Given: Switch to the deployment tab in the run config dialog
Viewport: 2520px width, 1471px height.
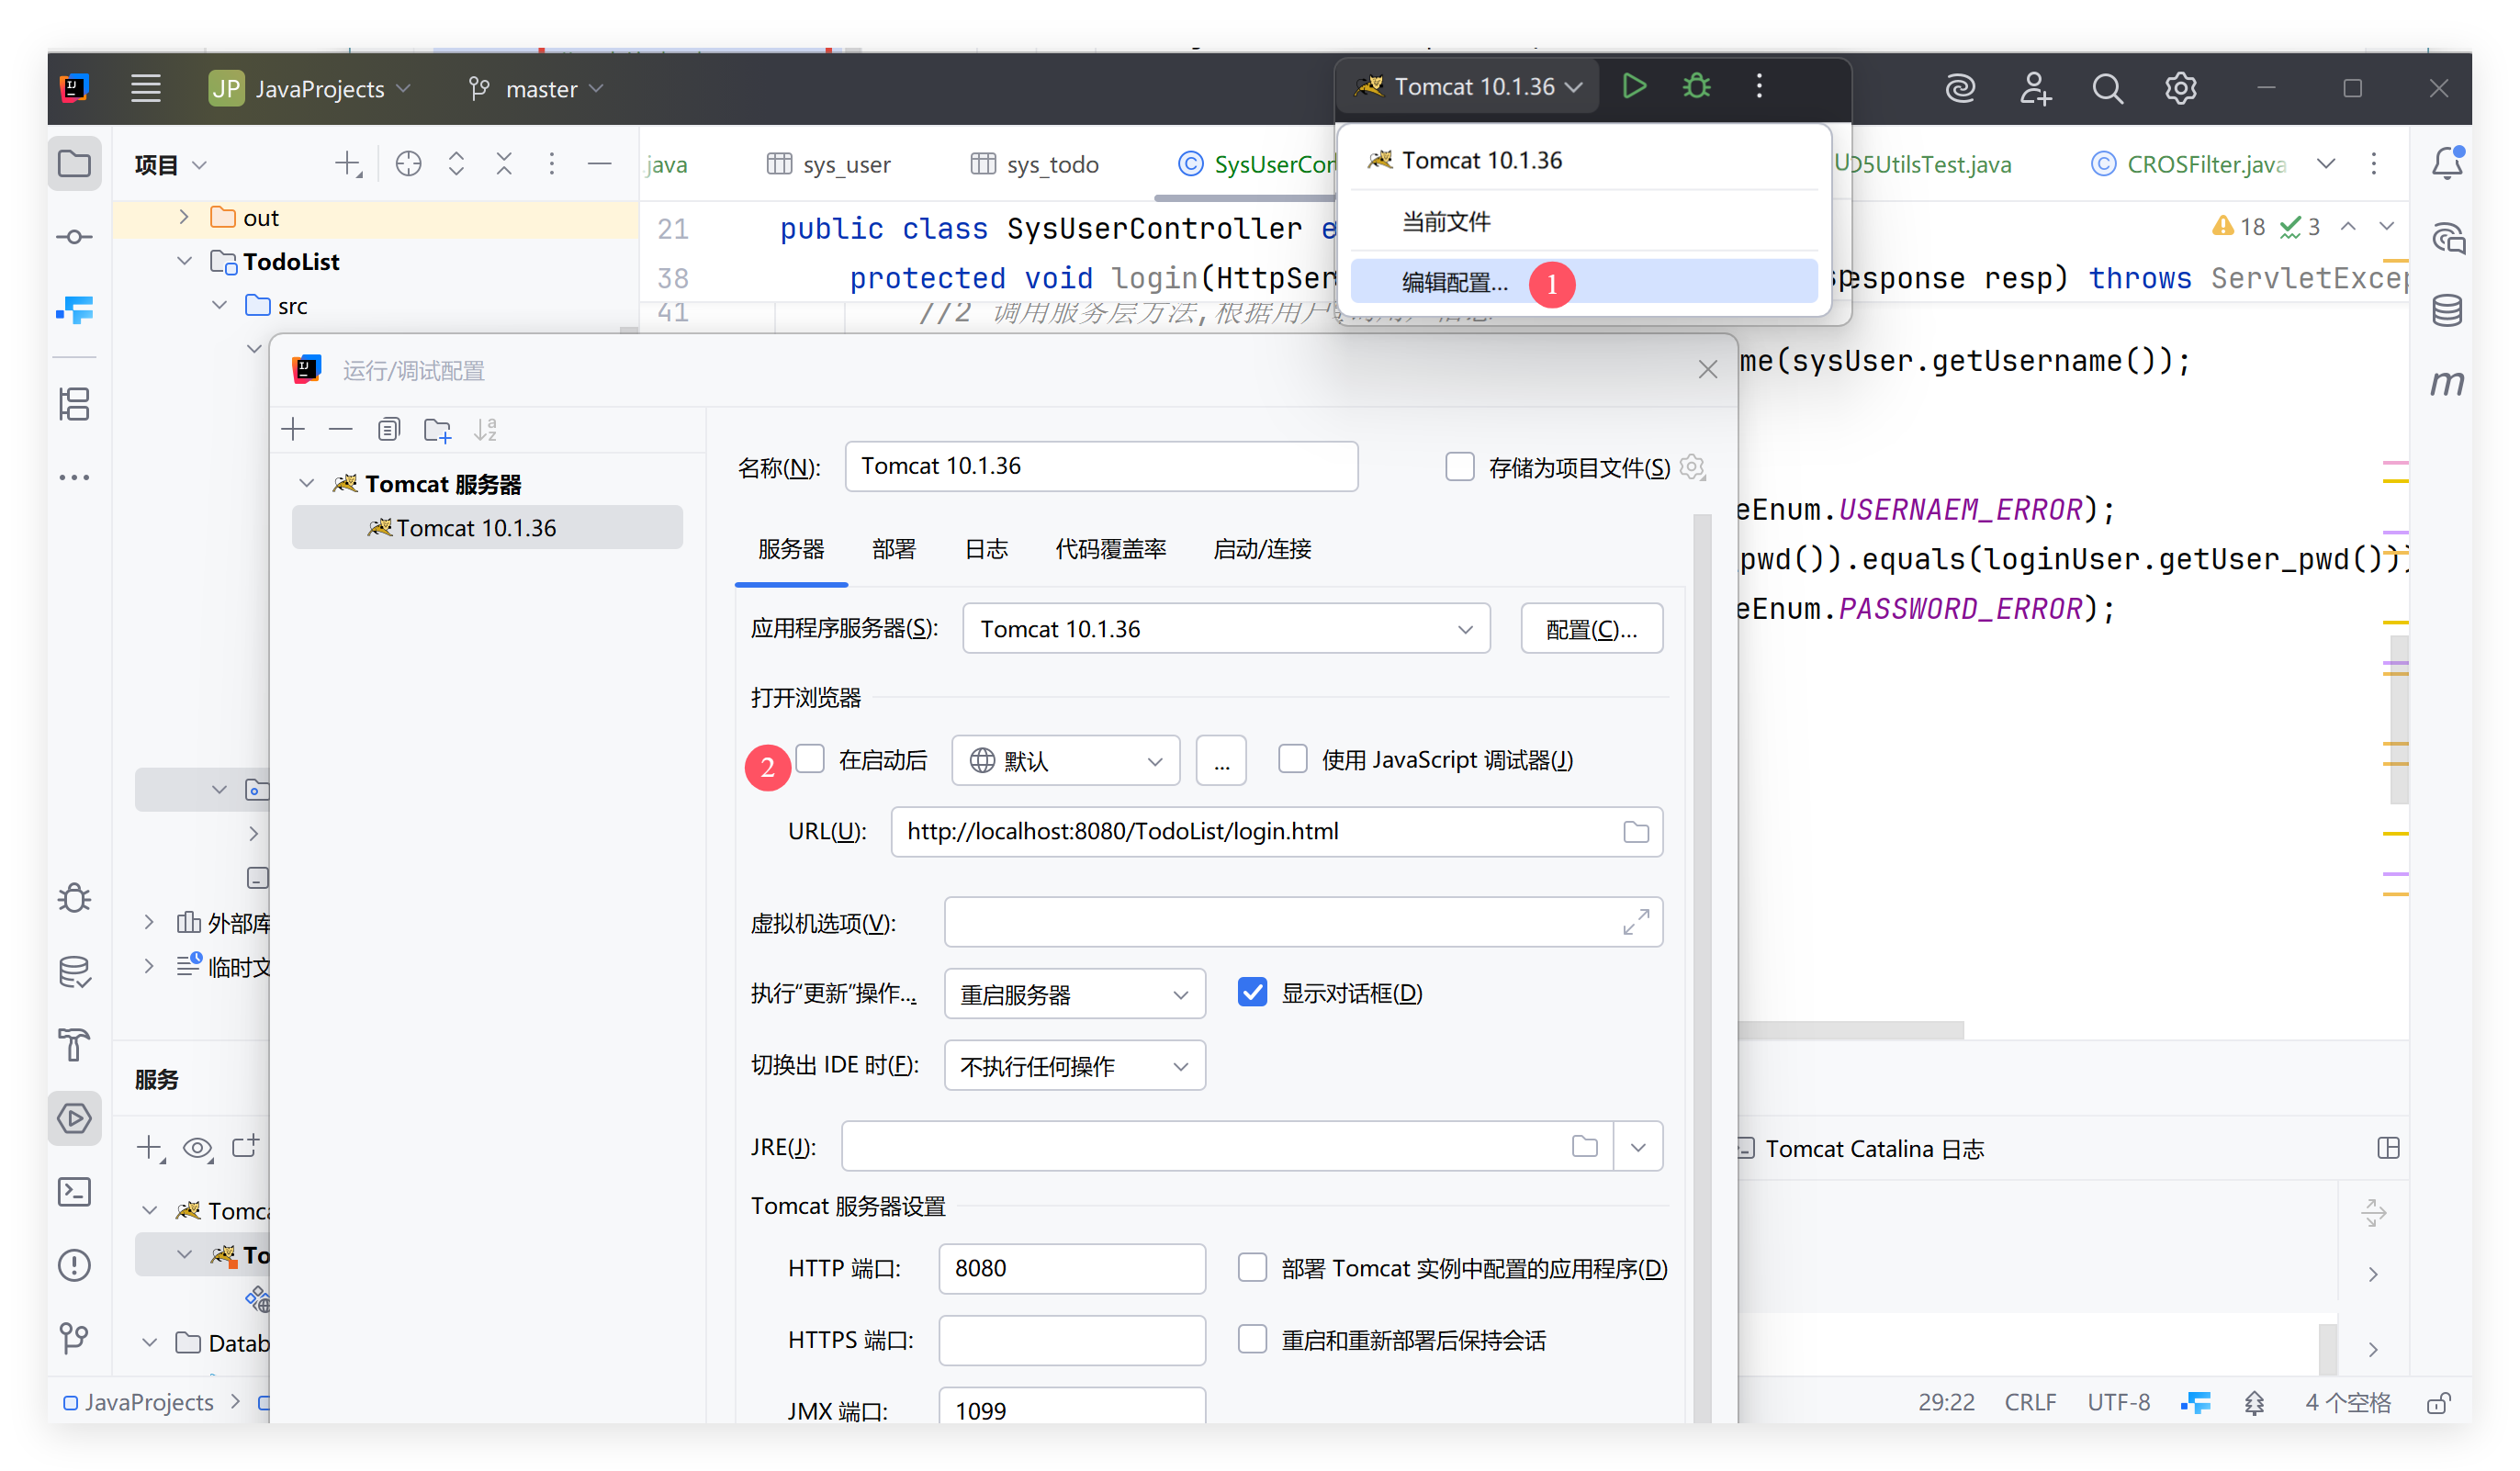Looking at the screenshot, I should [x=893, y=548].
